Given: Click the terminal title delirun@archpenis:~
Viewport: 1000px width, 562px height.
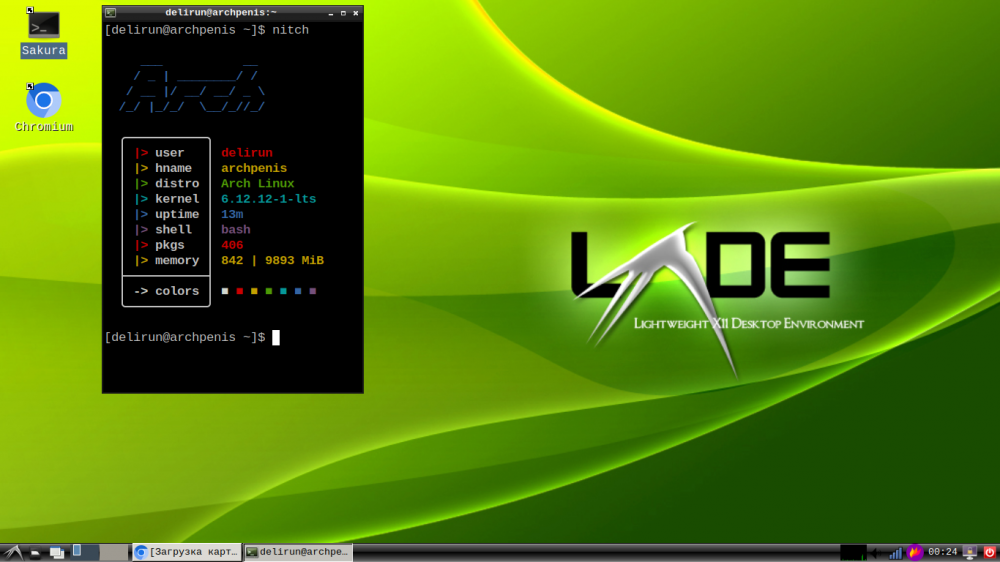Looking at the screenshot, I should pos(221,13).
